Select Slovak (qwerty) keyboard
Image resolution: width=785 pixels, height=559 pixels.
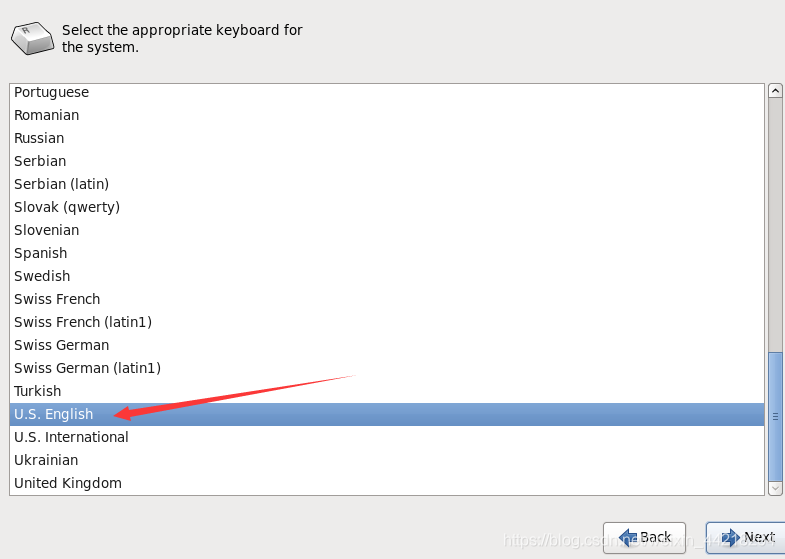[x=67, y=207]
